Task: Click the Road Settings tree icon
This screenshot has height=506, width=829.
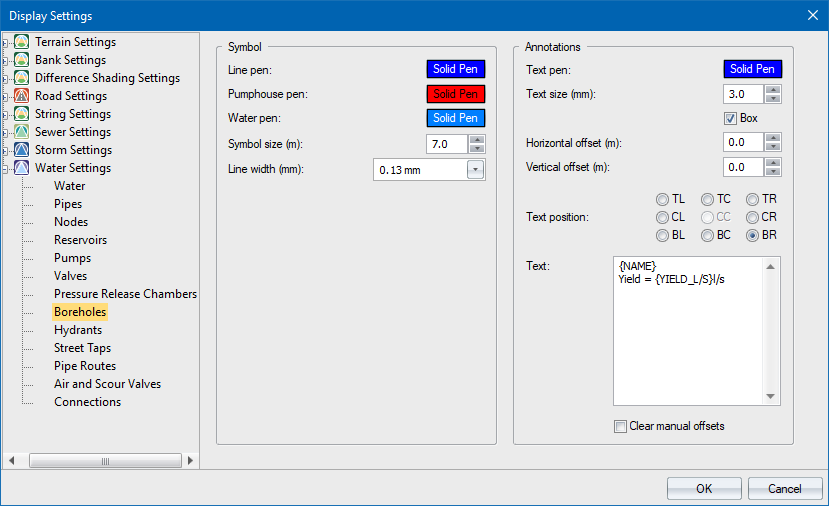Action: [x=22, y=96]
